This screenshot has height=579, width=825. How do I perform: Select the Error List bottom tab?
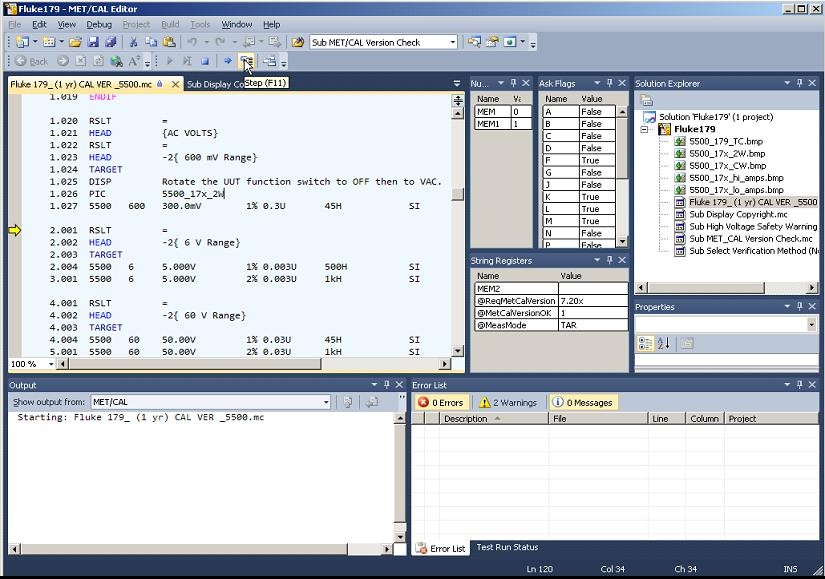pyautogui.click(x=441, y=548)
